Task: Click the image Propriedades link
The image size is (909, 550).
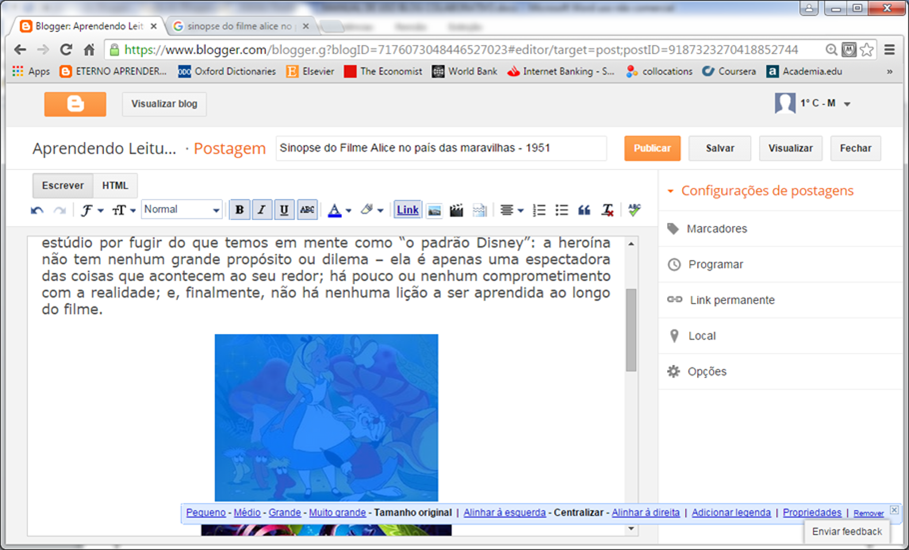Action: [x=812, y=513]
